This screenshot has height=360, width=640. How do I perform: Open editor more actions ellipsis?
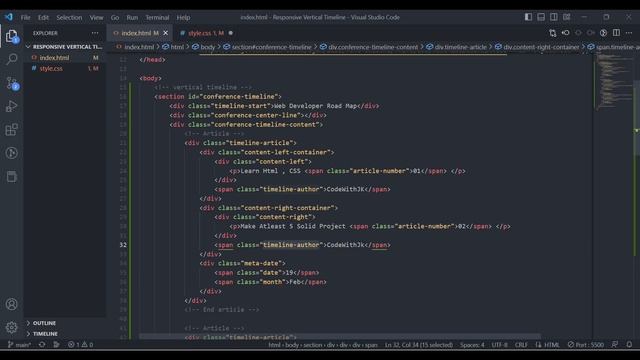[629, 33]
